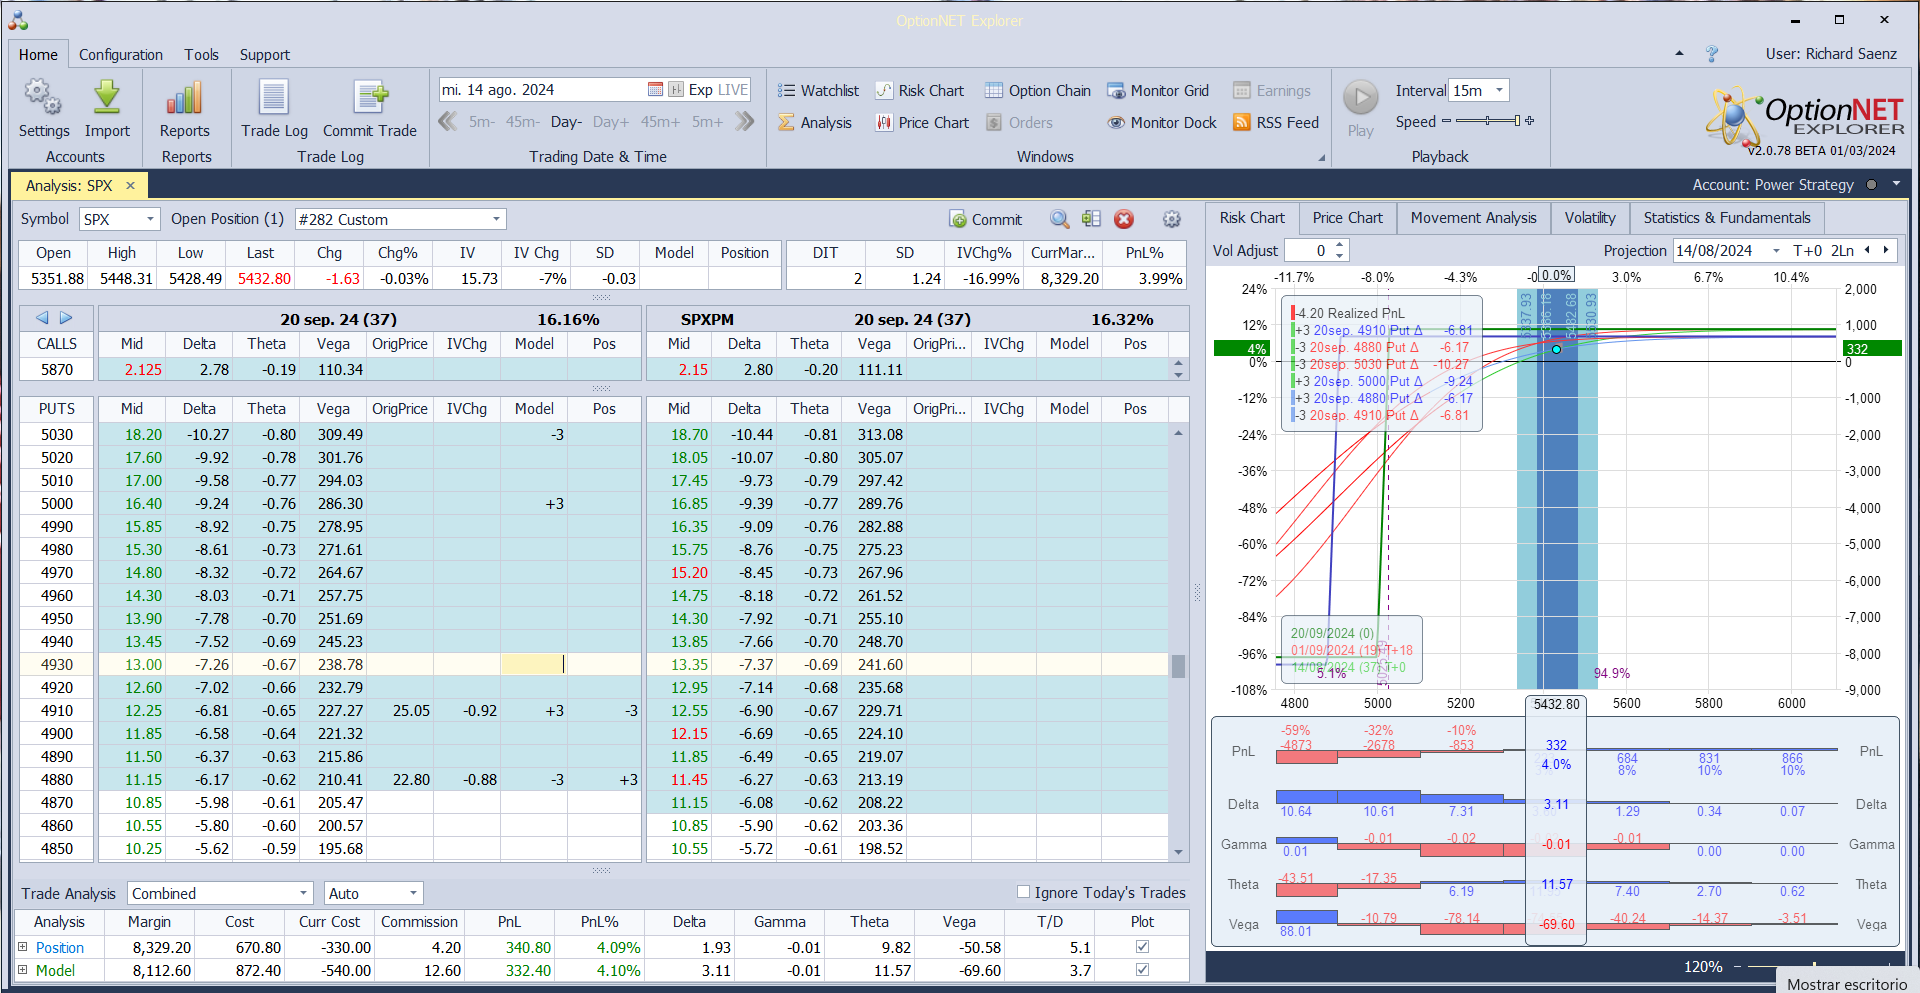Viewport: 1920px width, 993px height.
Task: Click the 45m+ time step button
Action: pos(660,121)
